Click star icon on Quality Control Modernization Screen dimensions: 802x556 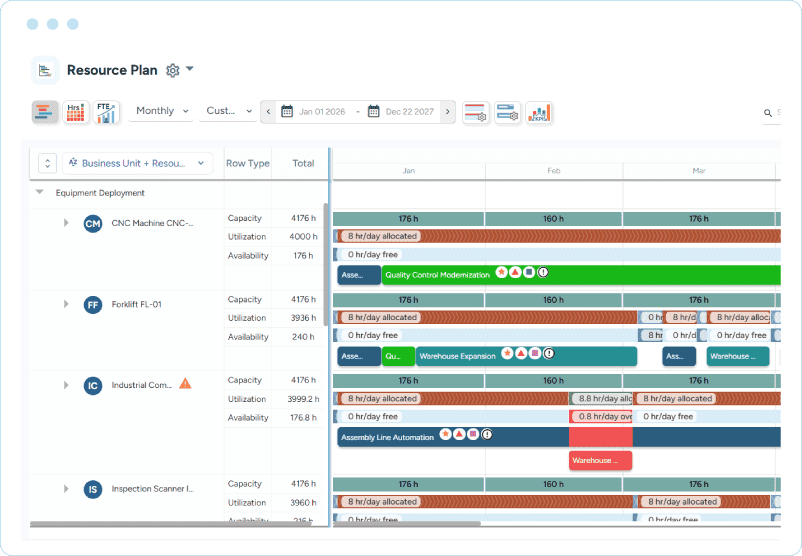pyautogui.click(x=501, y=272)
